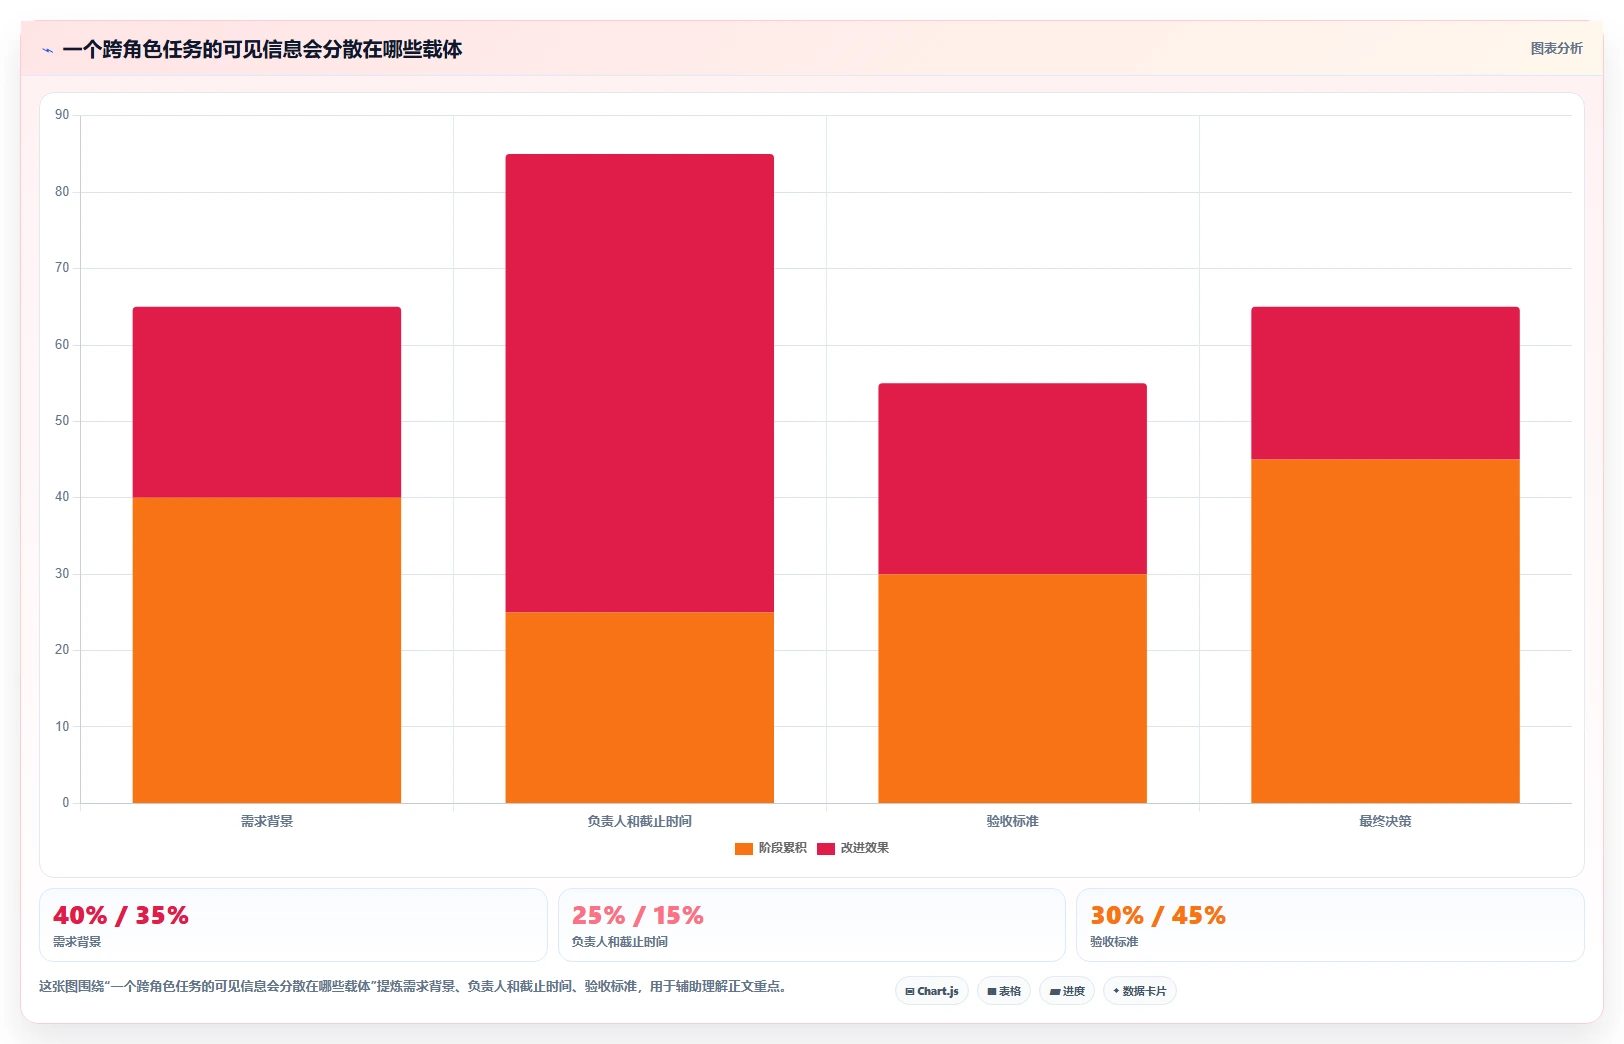
Task: Click the y-axis tick value 50
Action: tap(62, 421)
